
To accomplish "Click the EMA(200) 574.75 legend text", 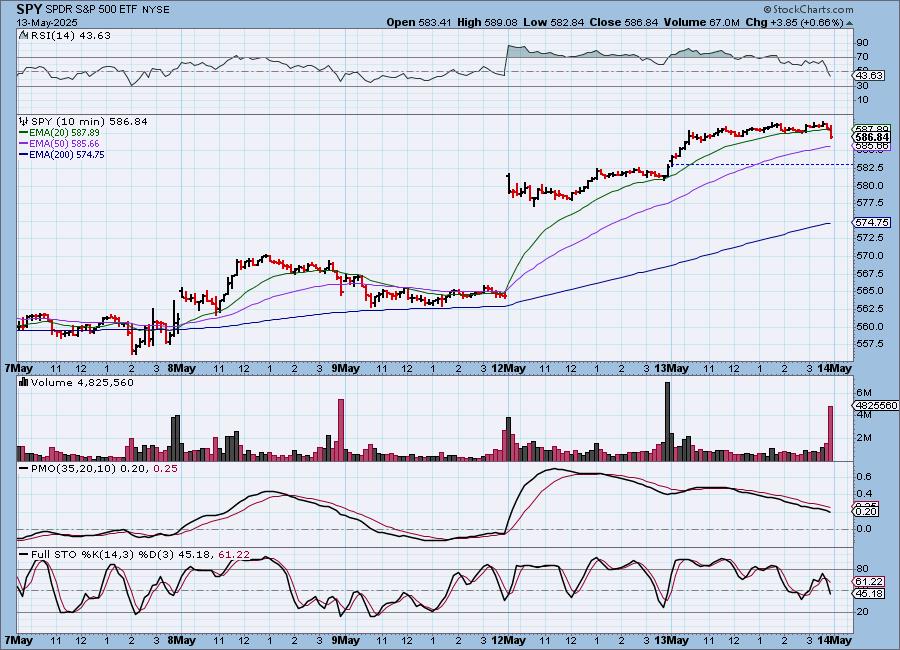I will click(67, 154).
